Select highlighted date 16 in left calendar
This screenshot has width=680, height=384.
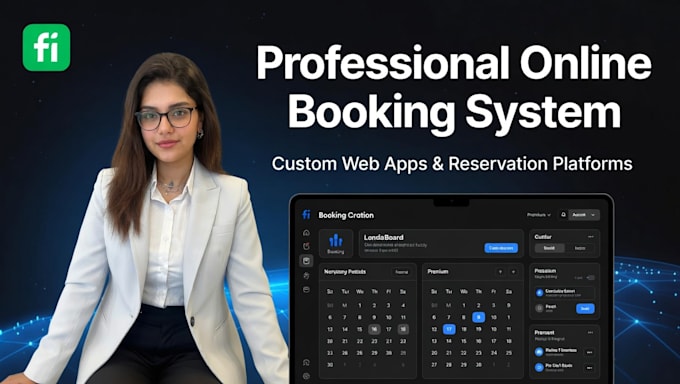click(374, 329)
